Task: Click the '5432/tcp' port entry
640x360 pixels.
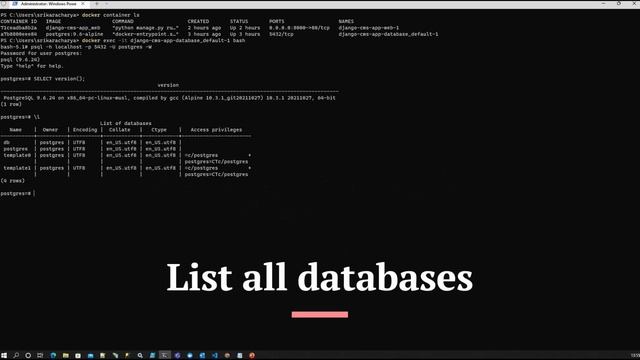Action: pyautogui.click(x=281, y=34)
